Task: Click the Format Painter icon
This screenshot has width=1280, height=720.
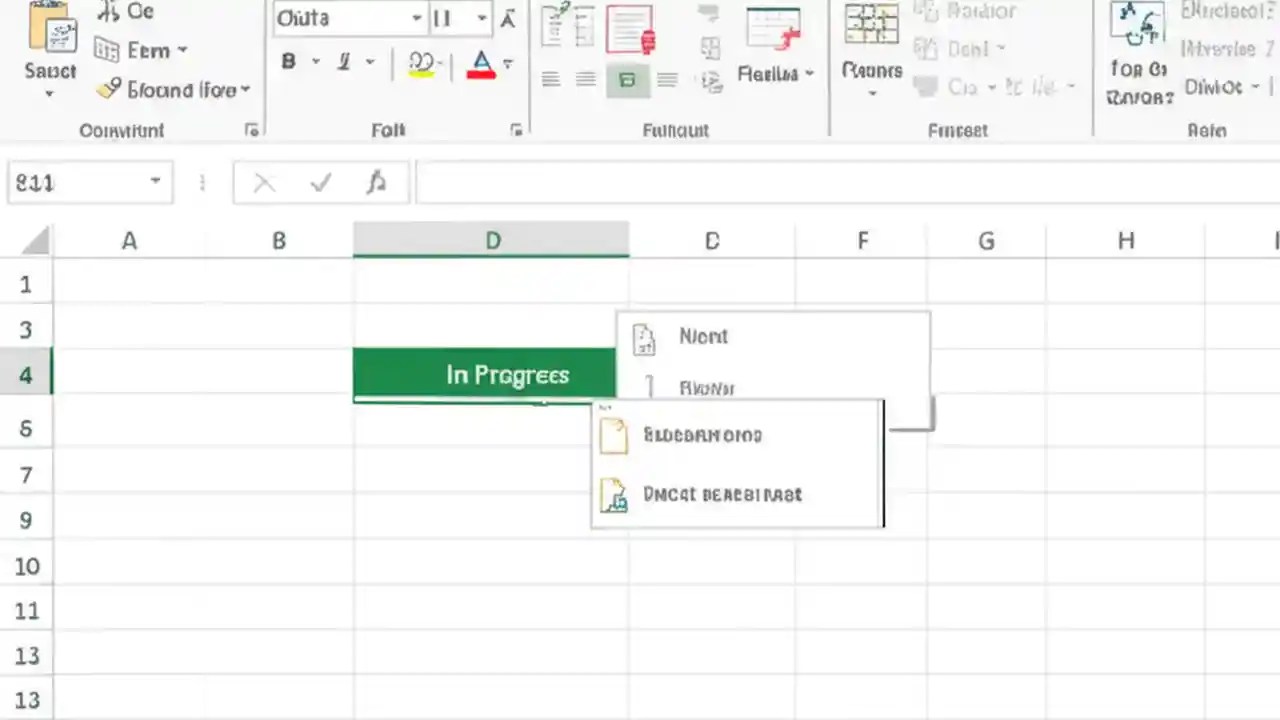Action: pyautogui.click(x=110, y=90)
